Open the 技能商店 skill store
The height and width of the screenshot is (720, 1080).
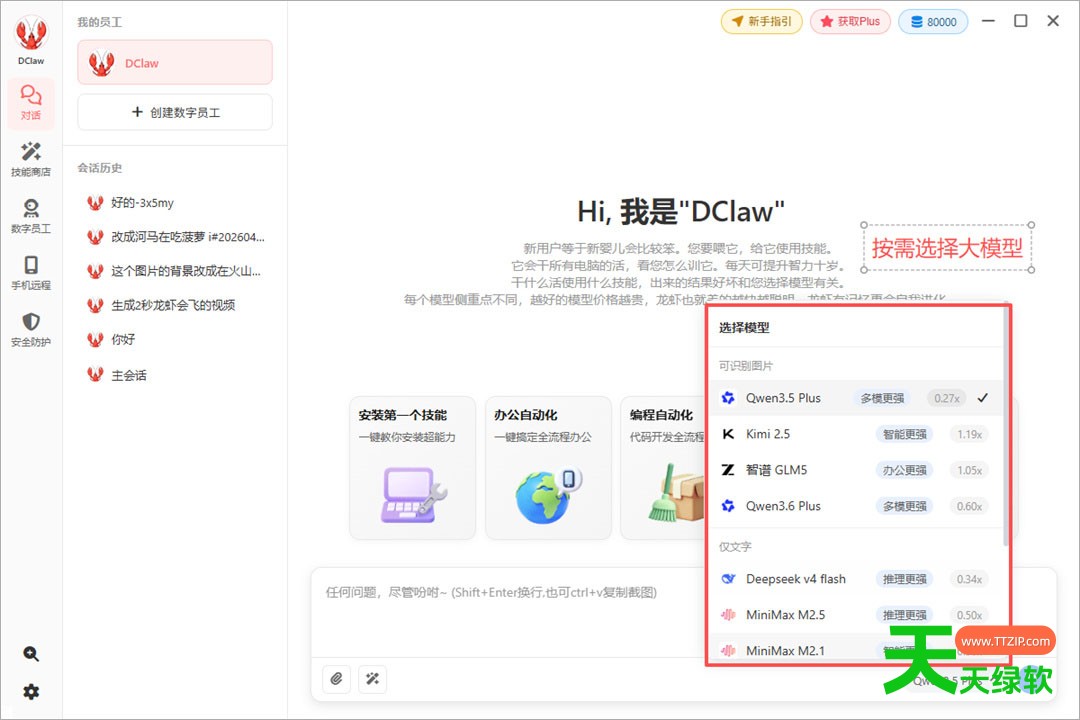31,160
